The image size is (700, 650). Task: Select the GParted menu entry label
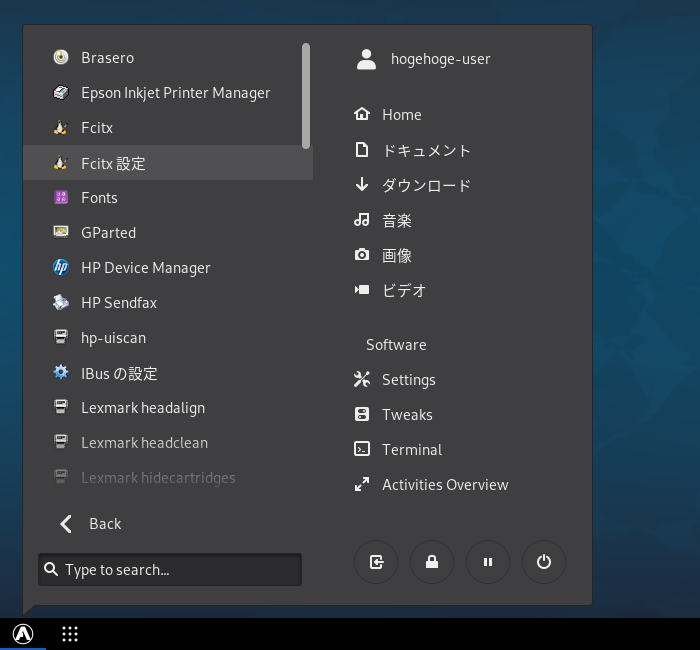tap(108, 233)
